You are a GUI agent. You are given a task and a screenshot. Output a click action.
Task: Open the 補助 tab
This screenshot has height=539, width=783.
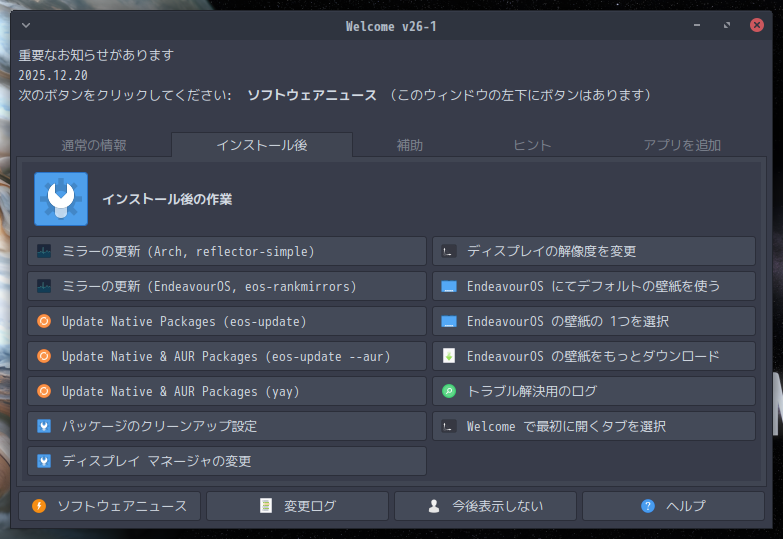(409, 145)
